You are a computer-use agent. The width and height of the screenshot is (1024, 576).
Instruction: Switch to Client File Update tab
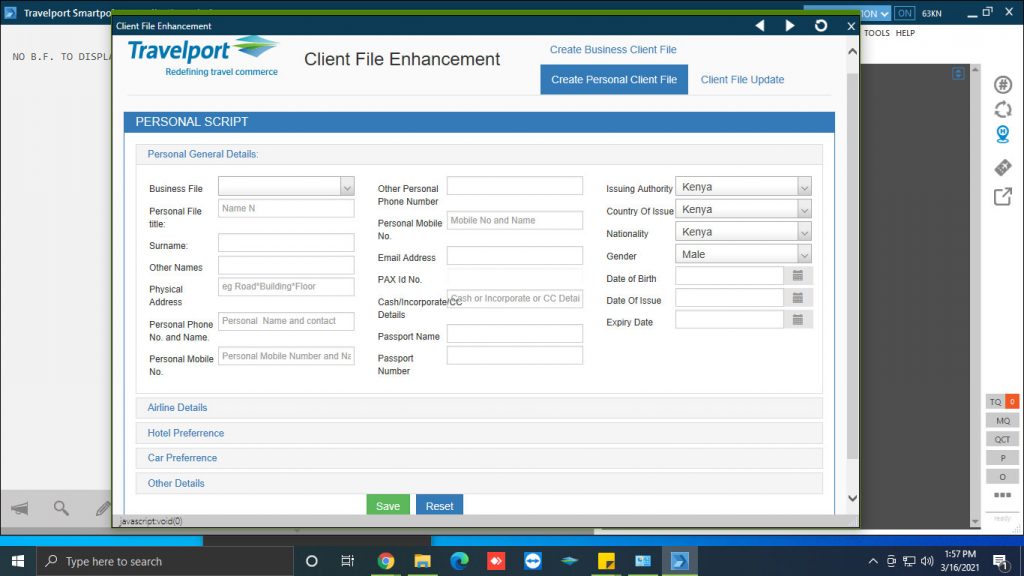(x=742, y=80)
